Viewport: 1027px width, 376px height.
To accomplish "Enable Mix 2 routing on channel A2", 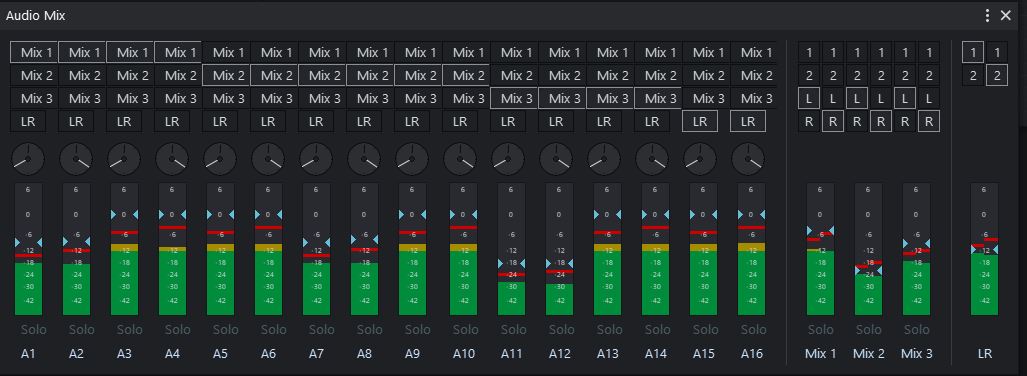I will coord(83,75).
